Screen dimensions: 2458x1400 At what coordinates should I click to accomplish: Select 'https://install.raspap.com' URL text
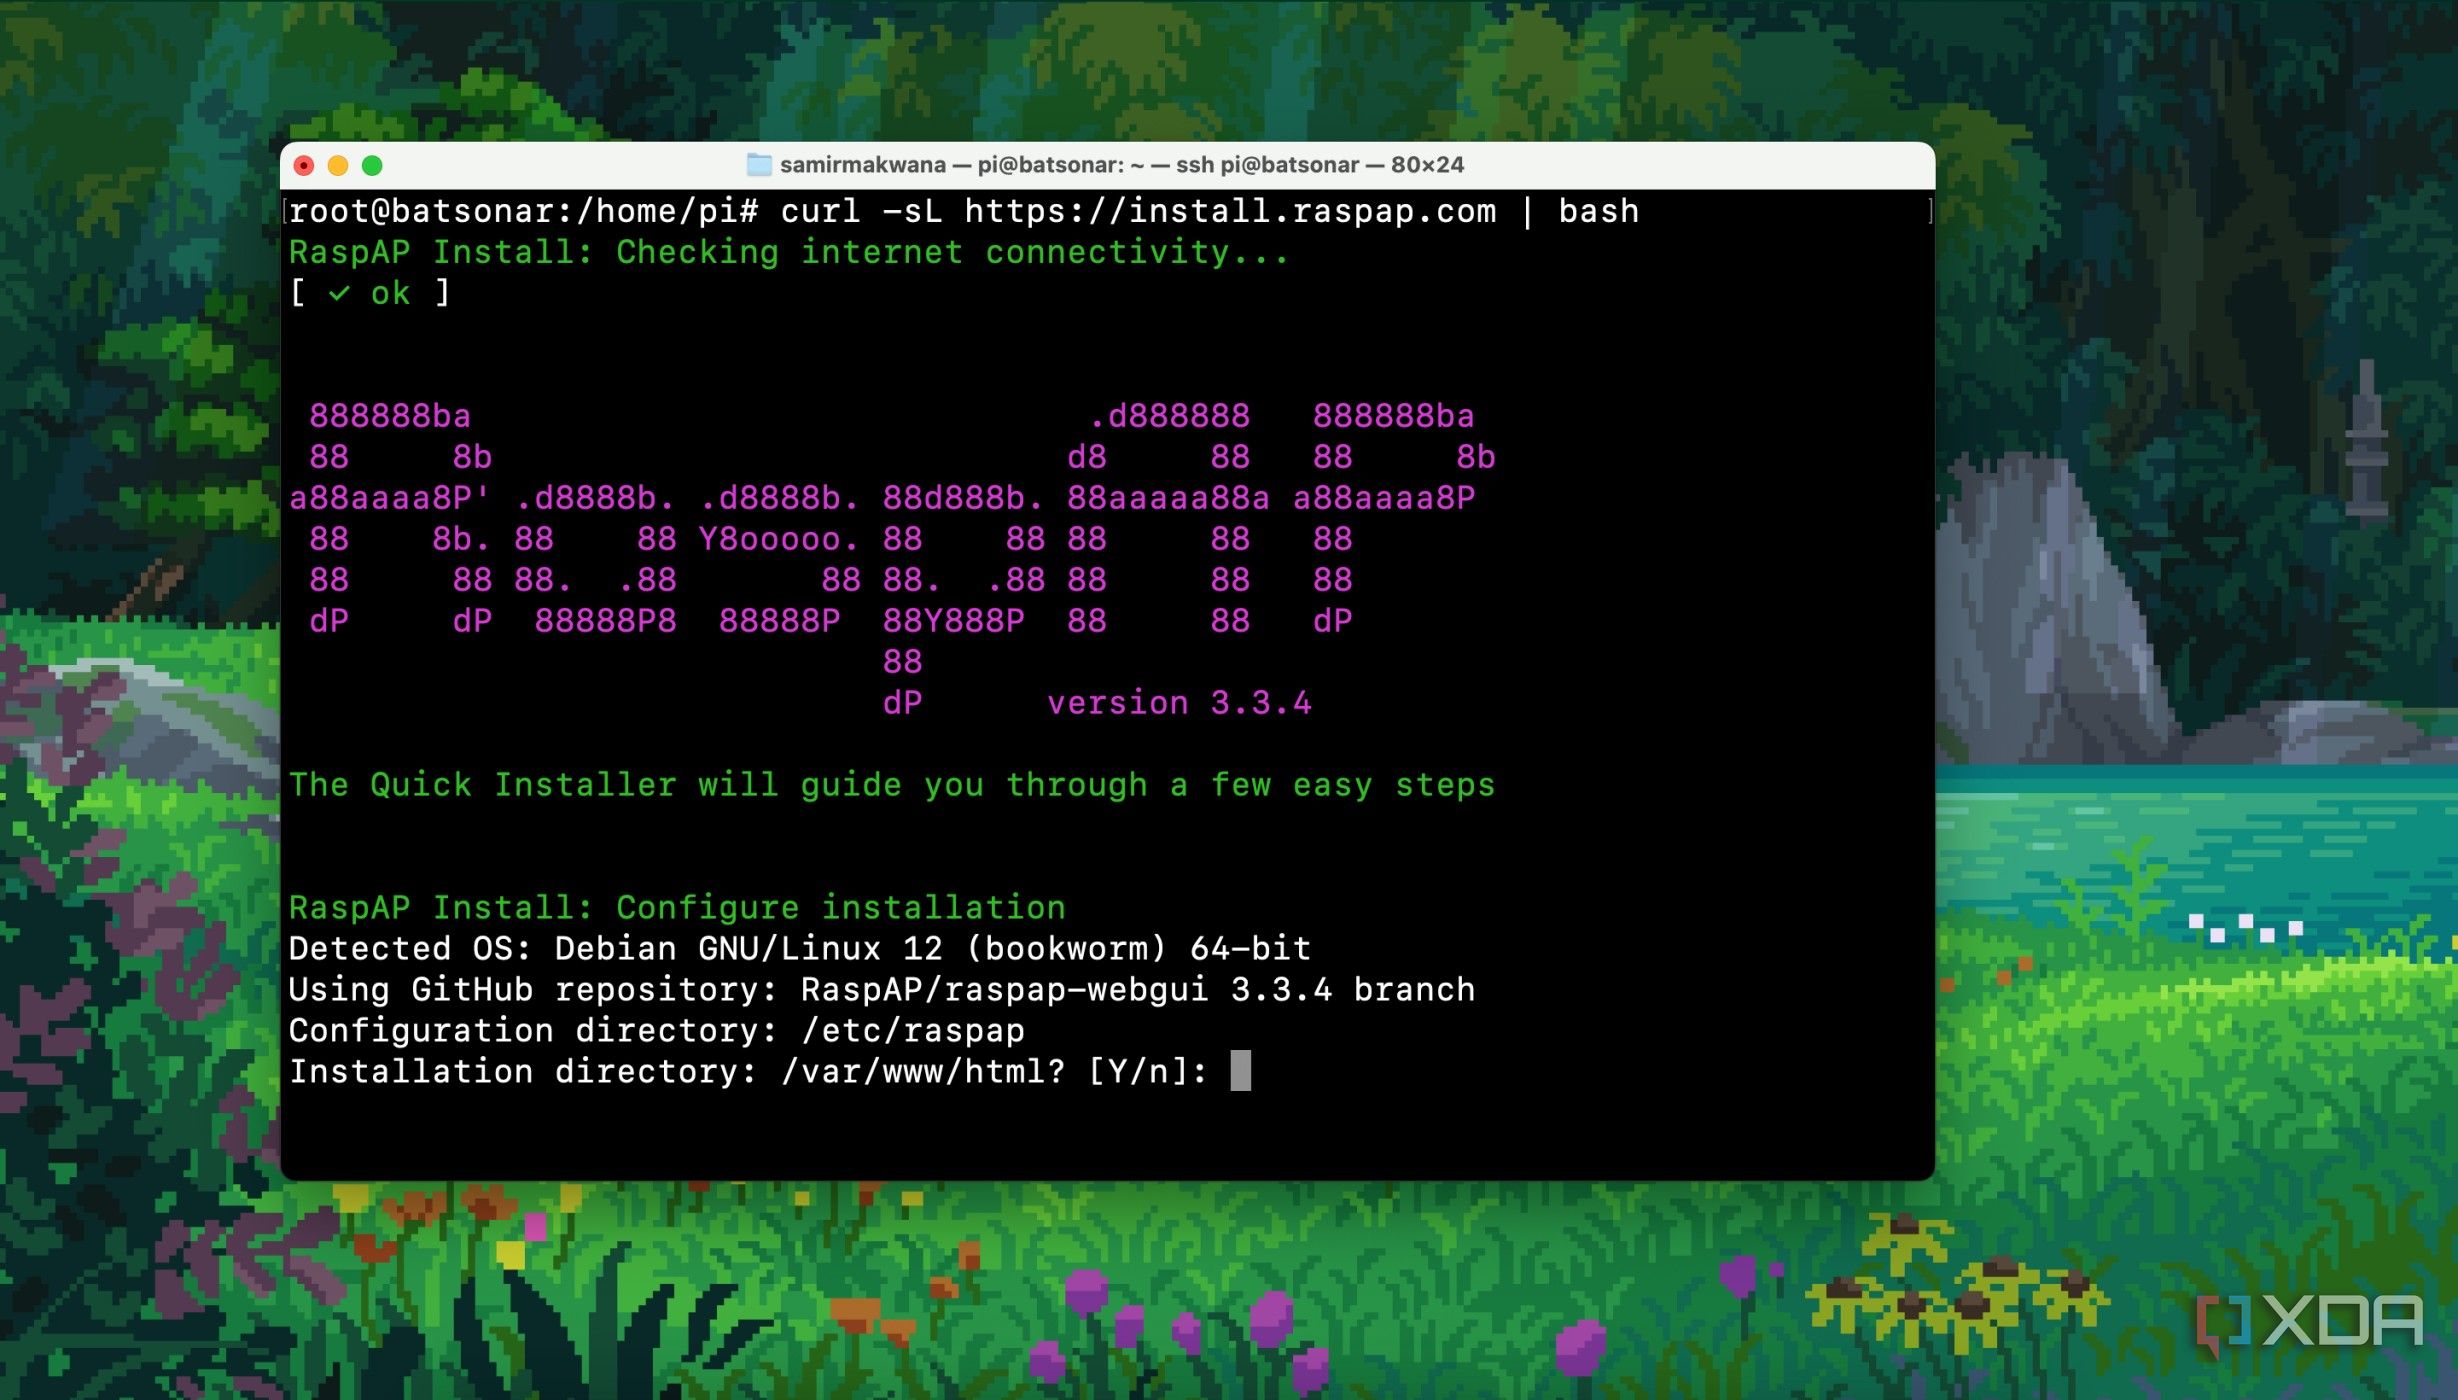tap(1230, 211)
